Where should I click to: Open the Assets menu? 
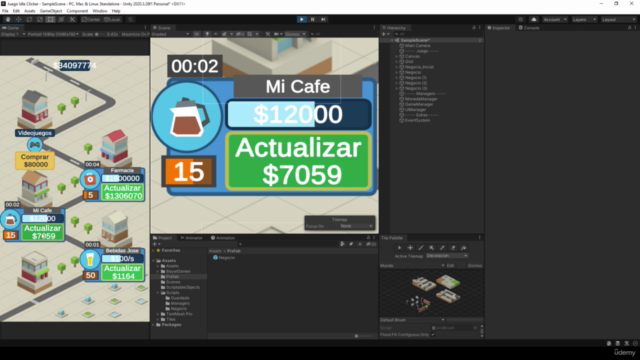[30, 11]
